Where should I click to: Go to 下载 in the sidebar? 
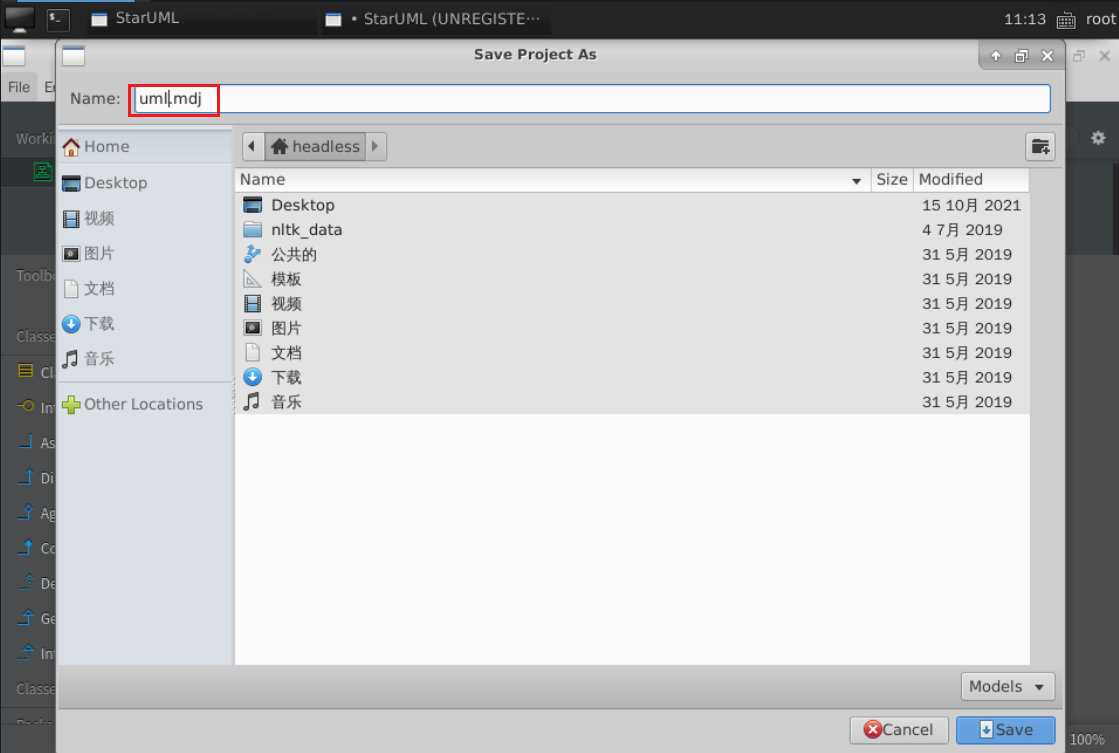145,323
